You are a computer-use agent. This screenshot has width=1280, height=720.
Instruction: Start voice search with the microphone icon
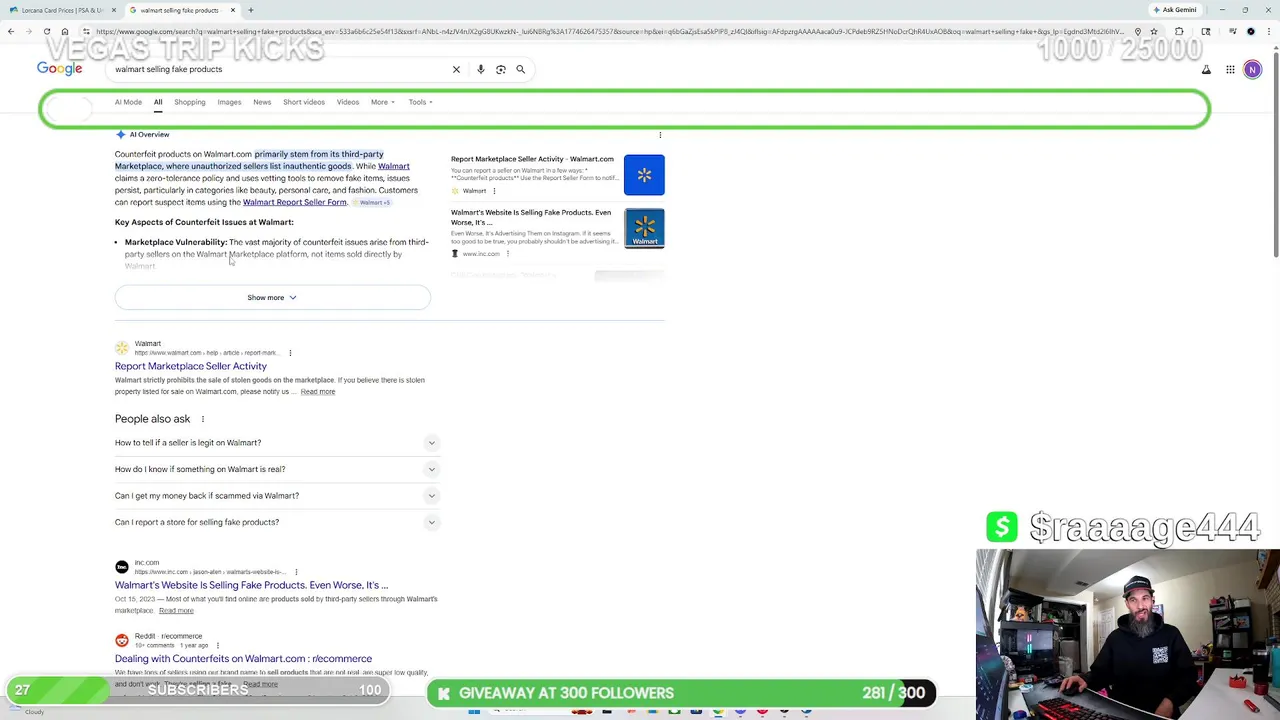pyautogui.click(x=481, y=69)
